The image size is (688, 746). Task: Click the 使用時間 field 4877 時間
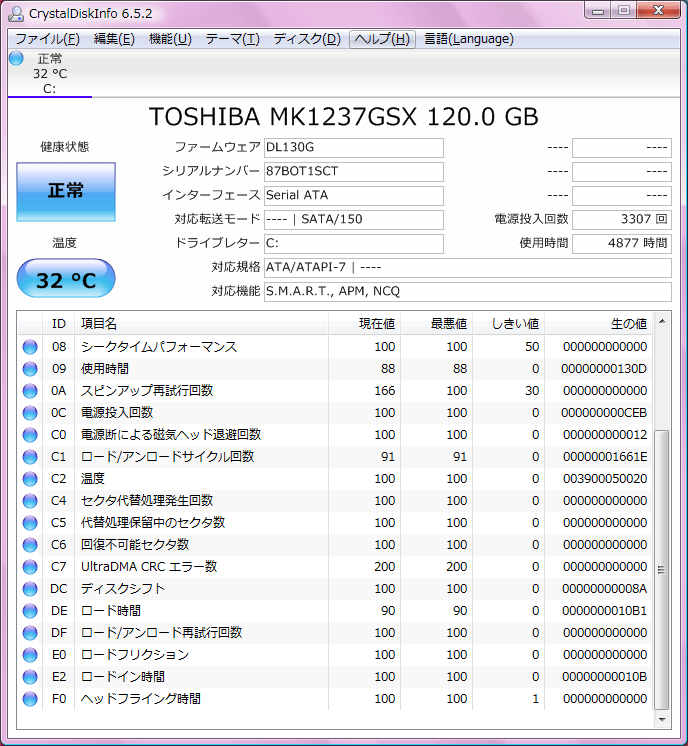(622, 244)
